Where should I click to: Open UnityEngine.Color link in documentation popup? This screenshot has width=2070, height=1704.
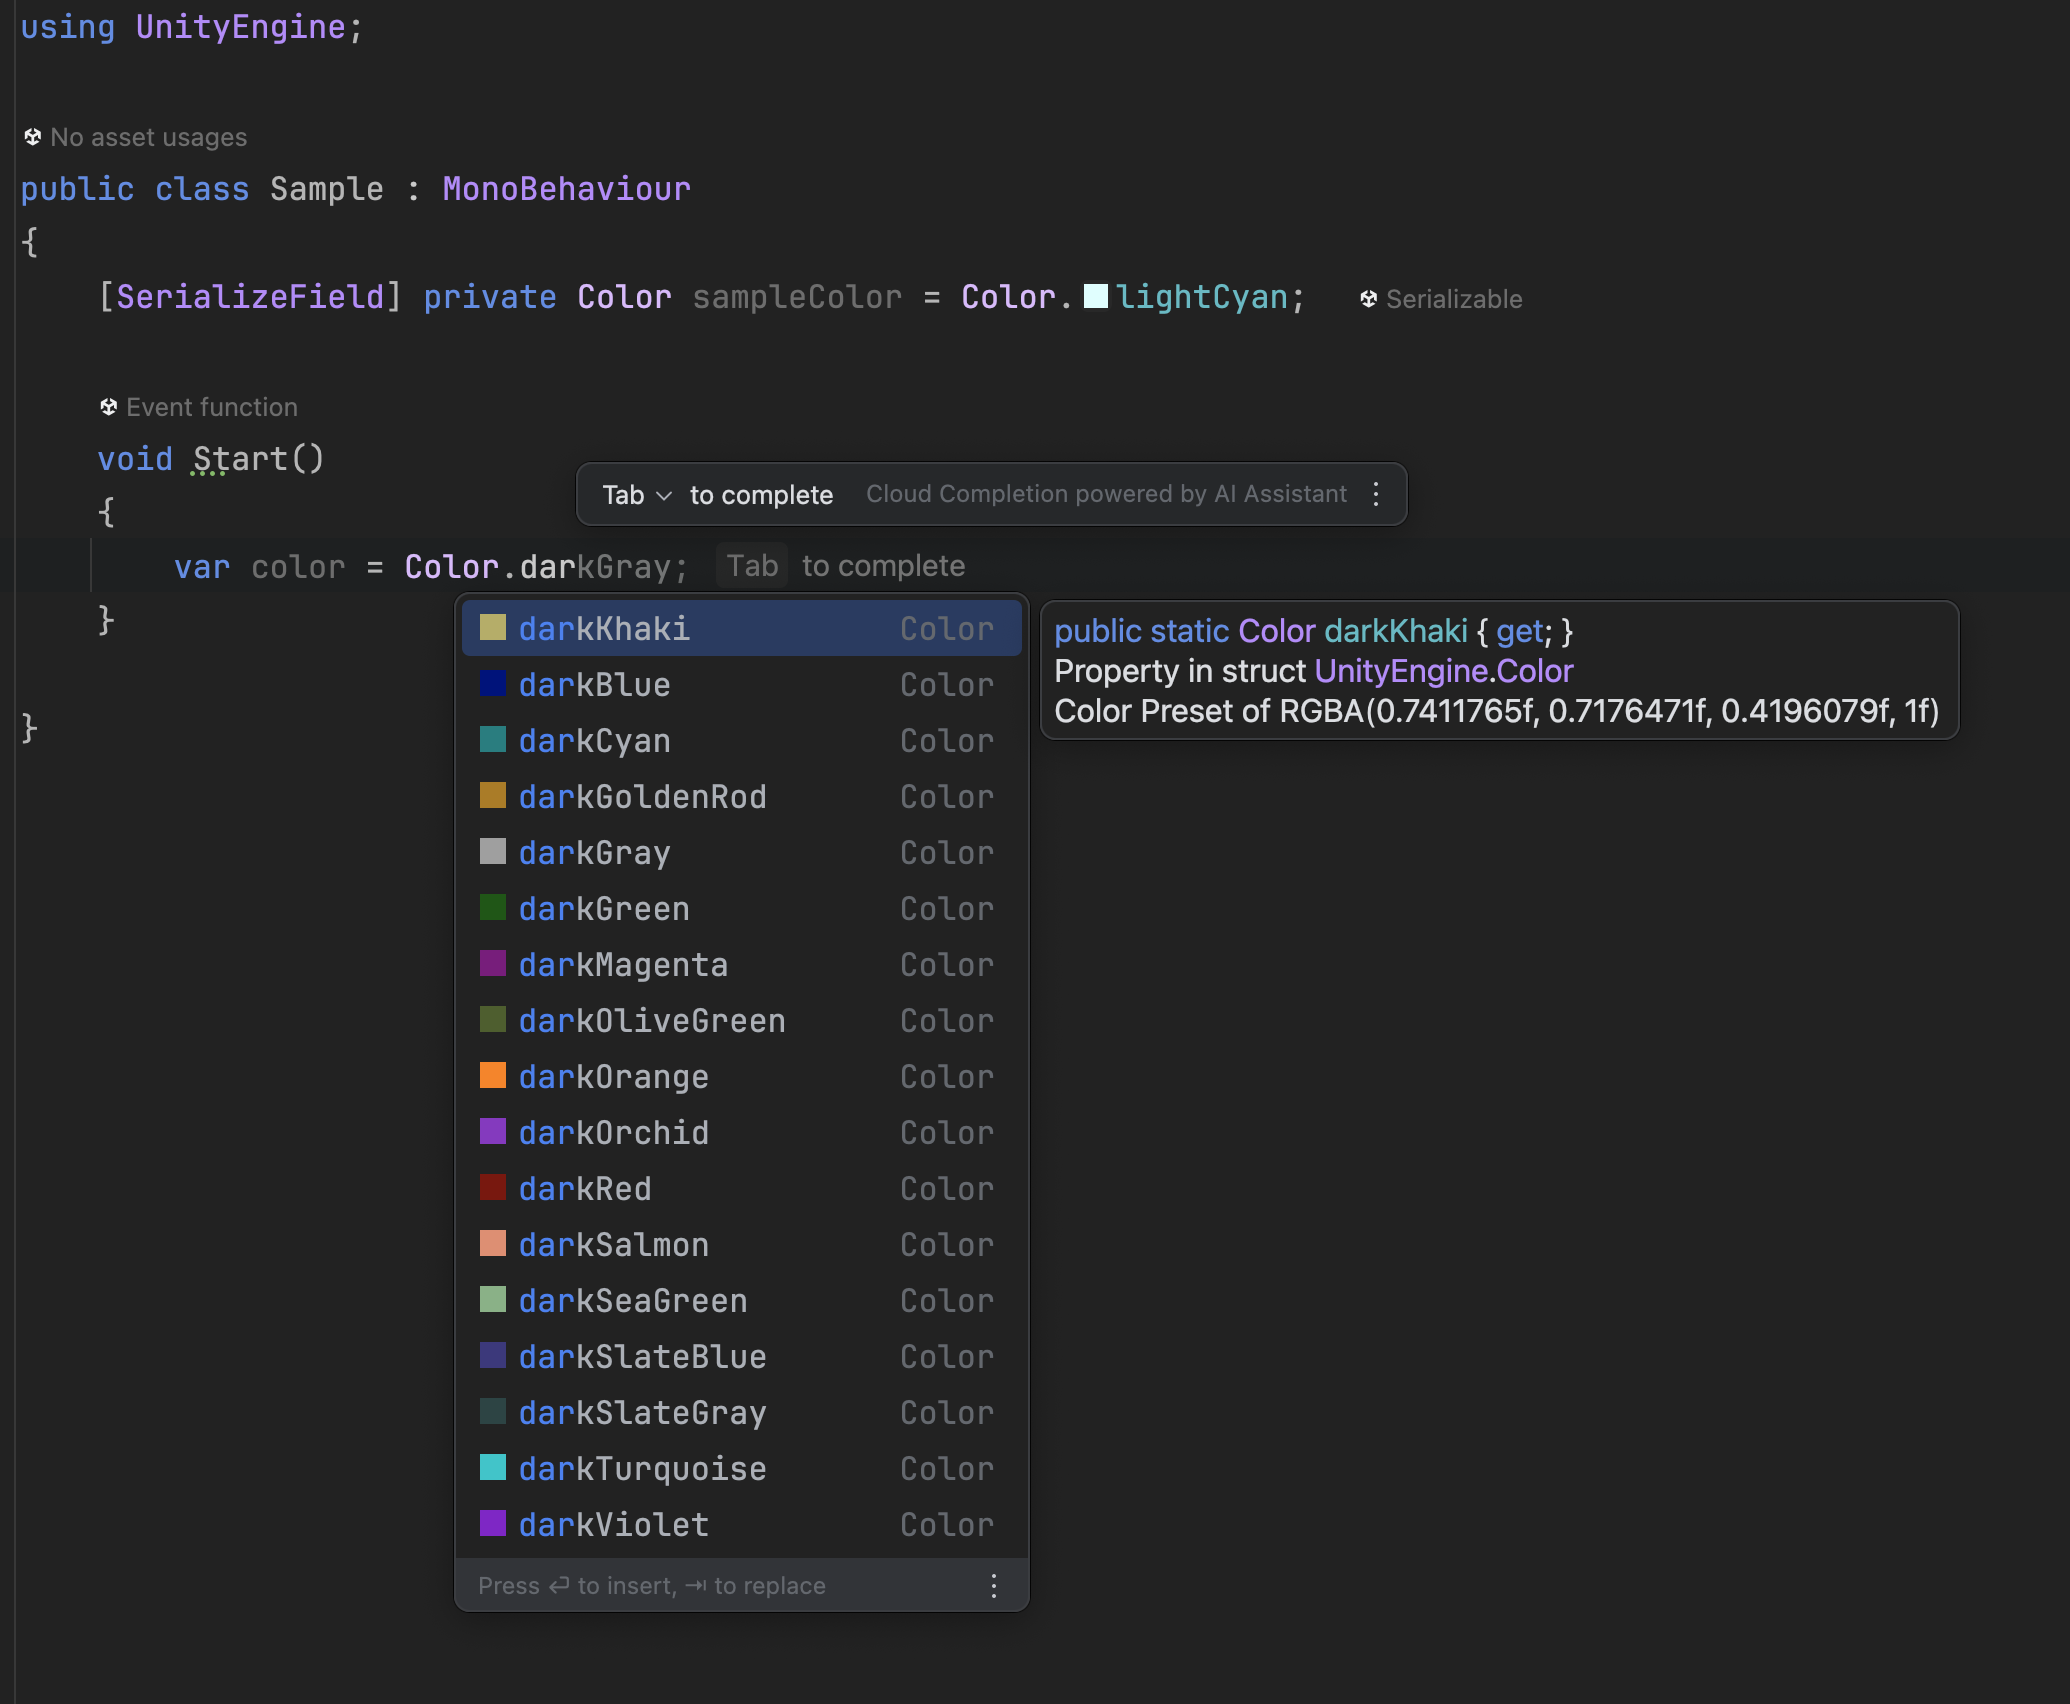(x=1443, y=671)
